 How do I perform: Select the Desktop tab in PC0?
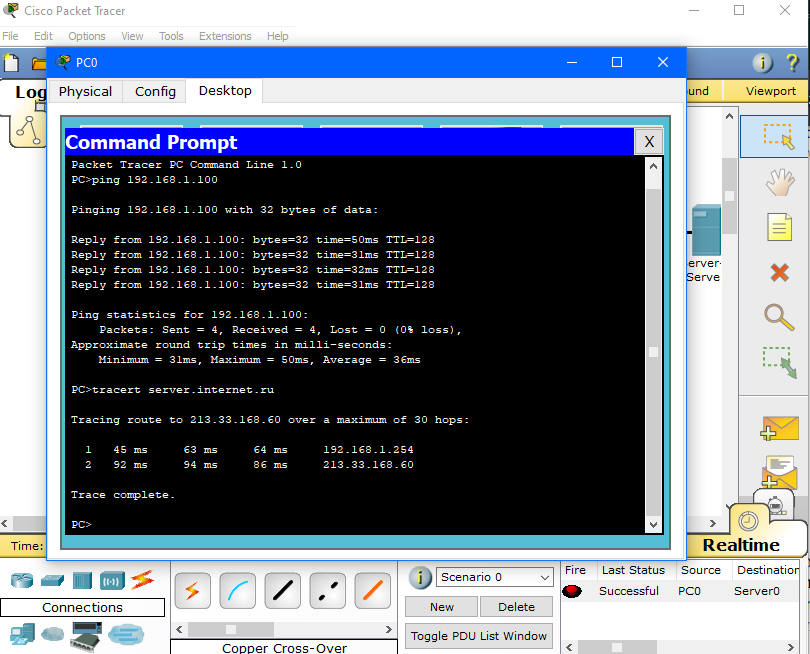(225, 90)
